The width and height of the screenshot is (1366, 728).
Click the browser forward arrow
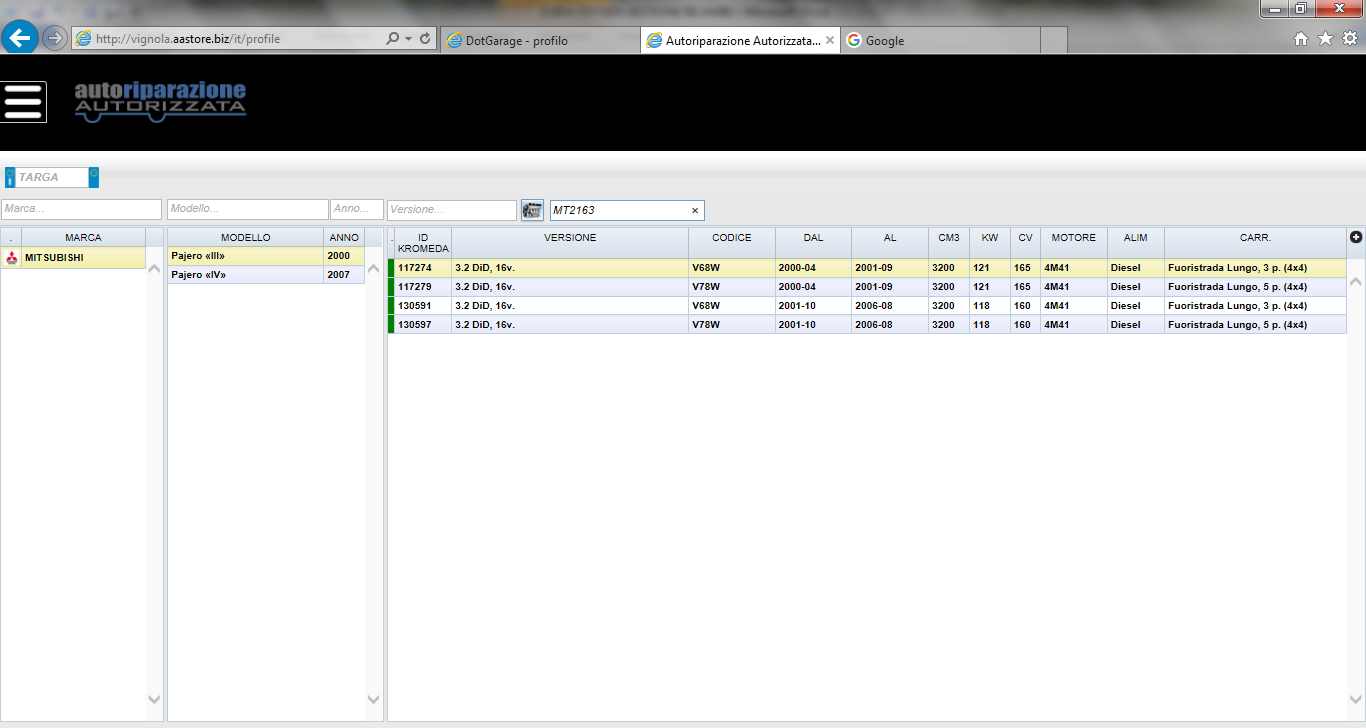tap(54, 38)
